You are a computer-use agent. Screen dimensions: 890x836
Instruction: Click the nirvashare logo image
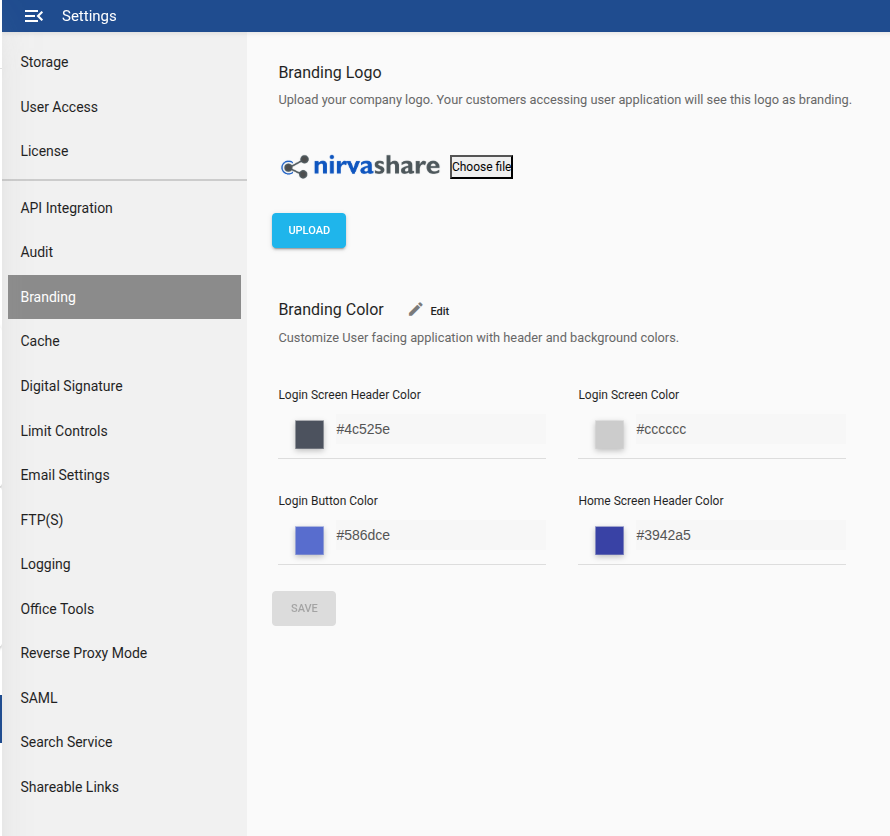point(360,167)
